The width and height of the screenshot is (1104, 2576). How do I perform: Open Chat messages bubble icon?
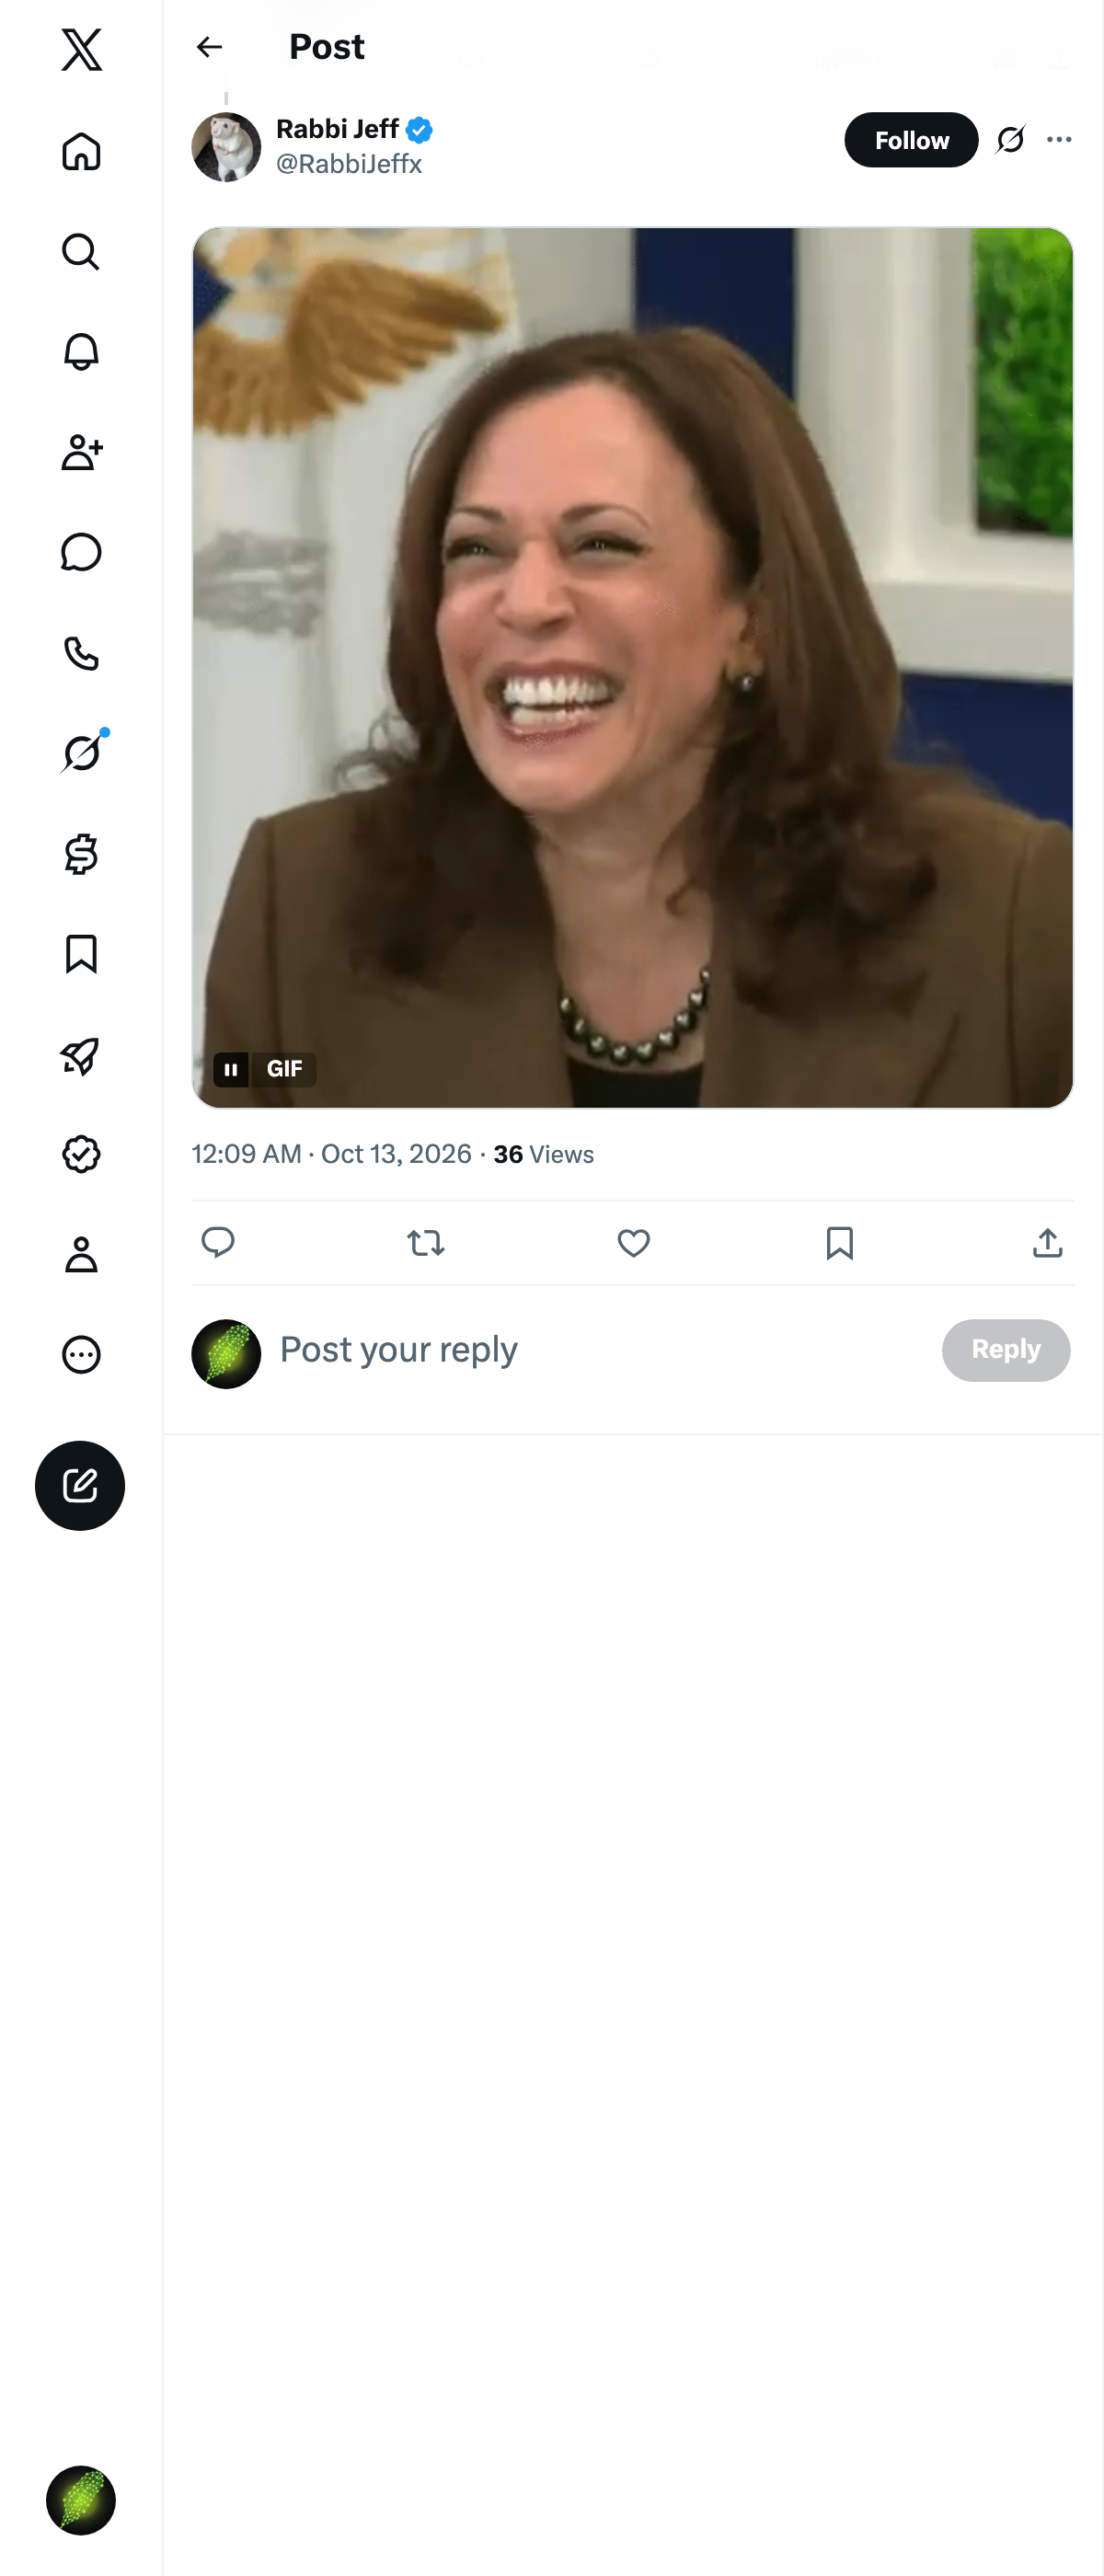[x=81, y=552]
